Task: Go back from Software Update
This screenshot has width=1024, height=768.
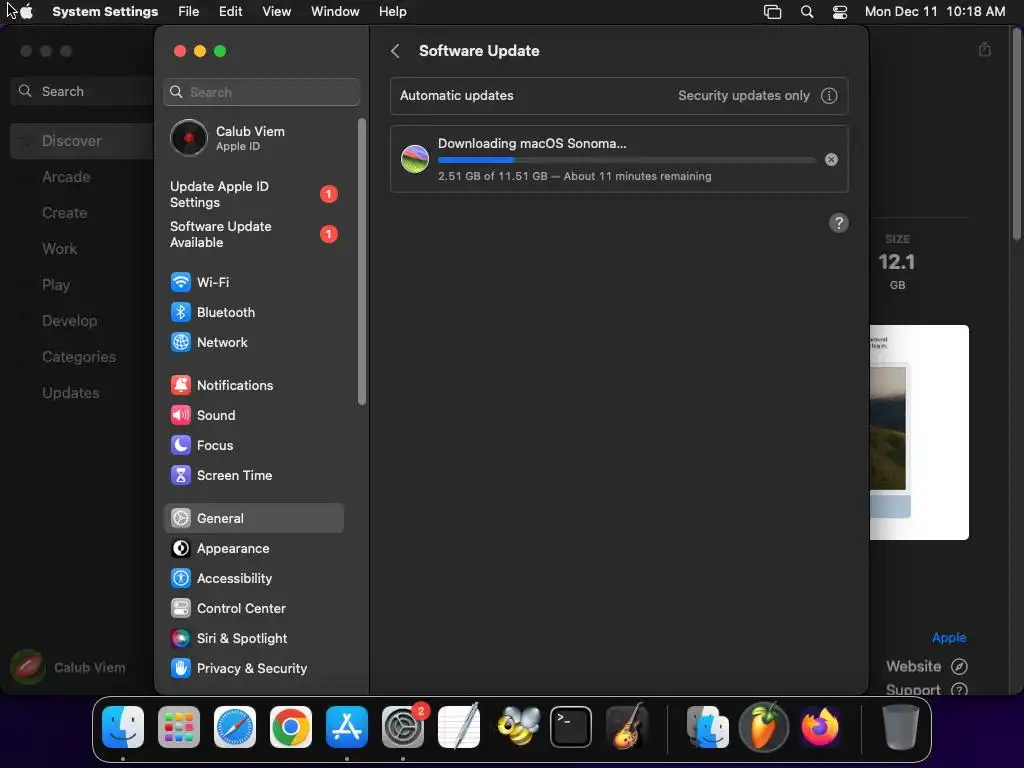Action: tap(395, 51)
